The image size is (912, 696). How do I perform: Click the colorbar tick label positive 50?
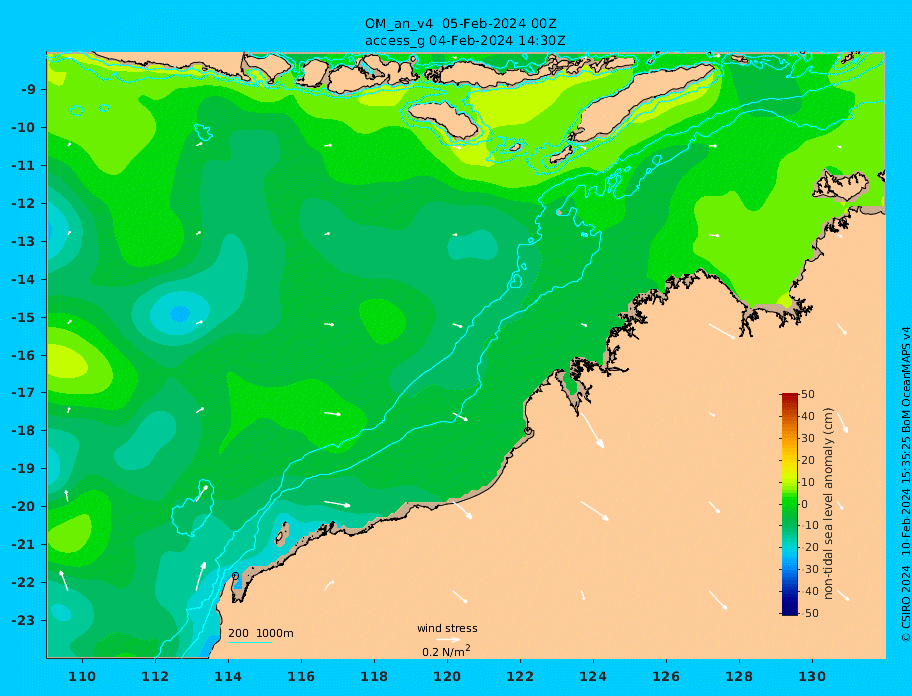pos(808,394)
